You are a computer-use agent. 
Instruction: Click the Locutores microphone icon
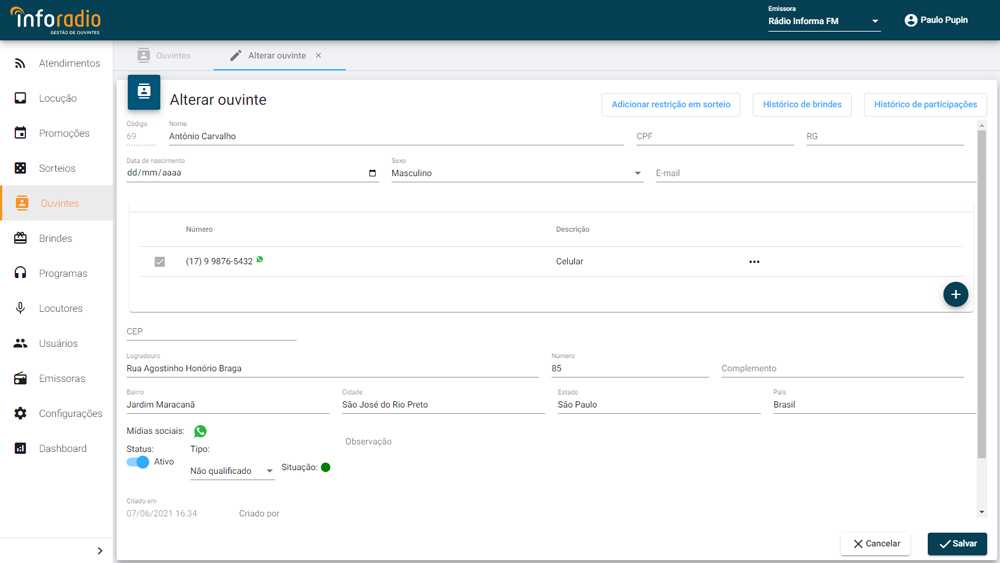(x=20, y=308)
